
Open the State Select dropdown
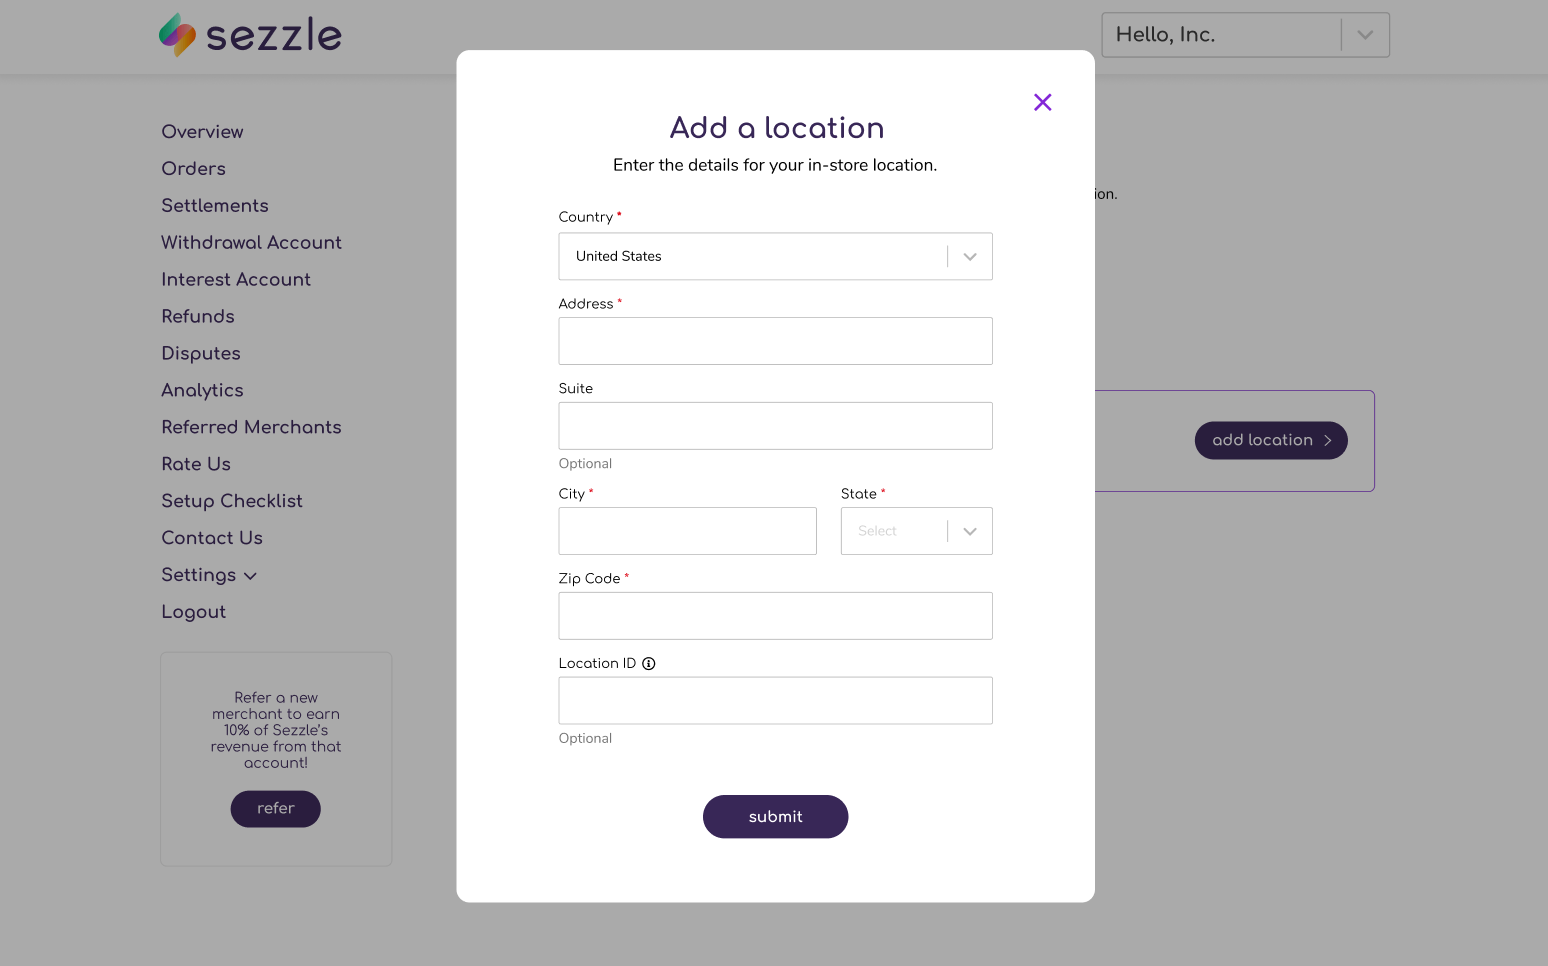pyautogui.click(x=915, y=531)
